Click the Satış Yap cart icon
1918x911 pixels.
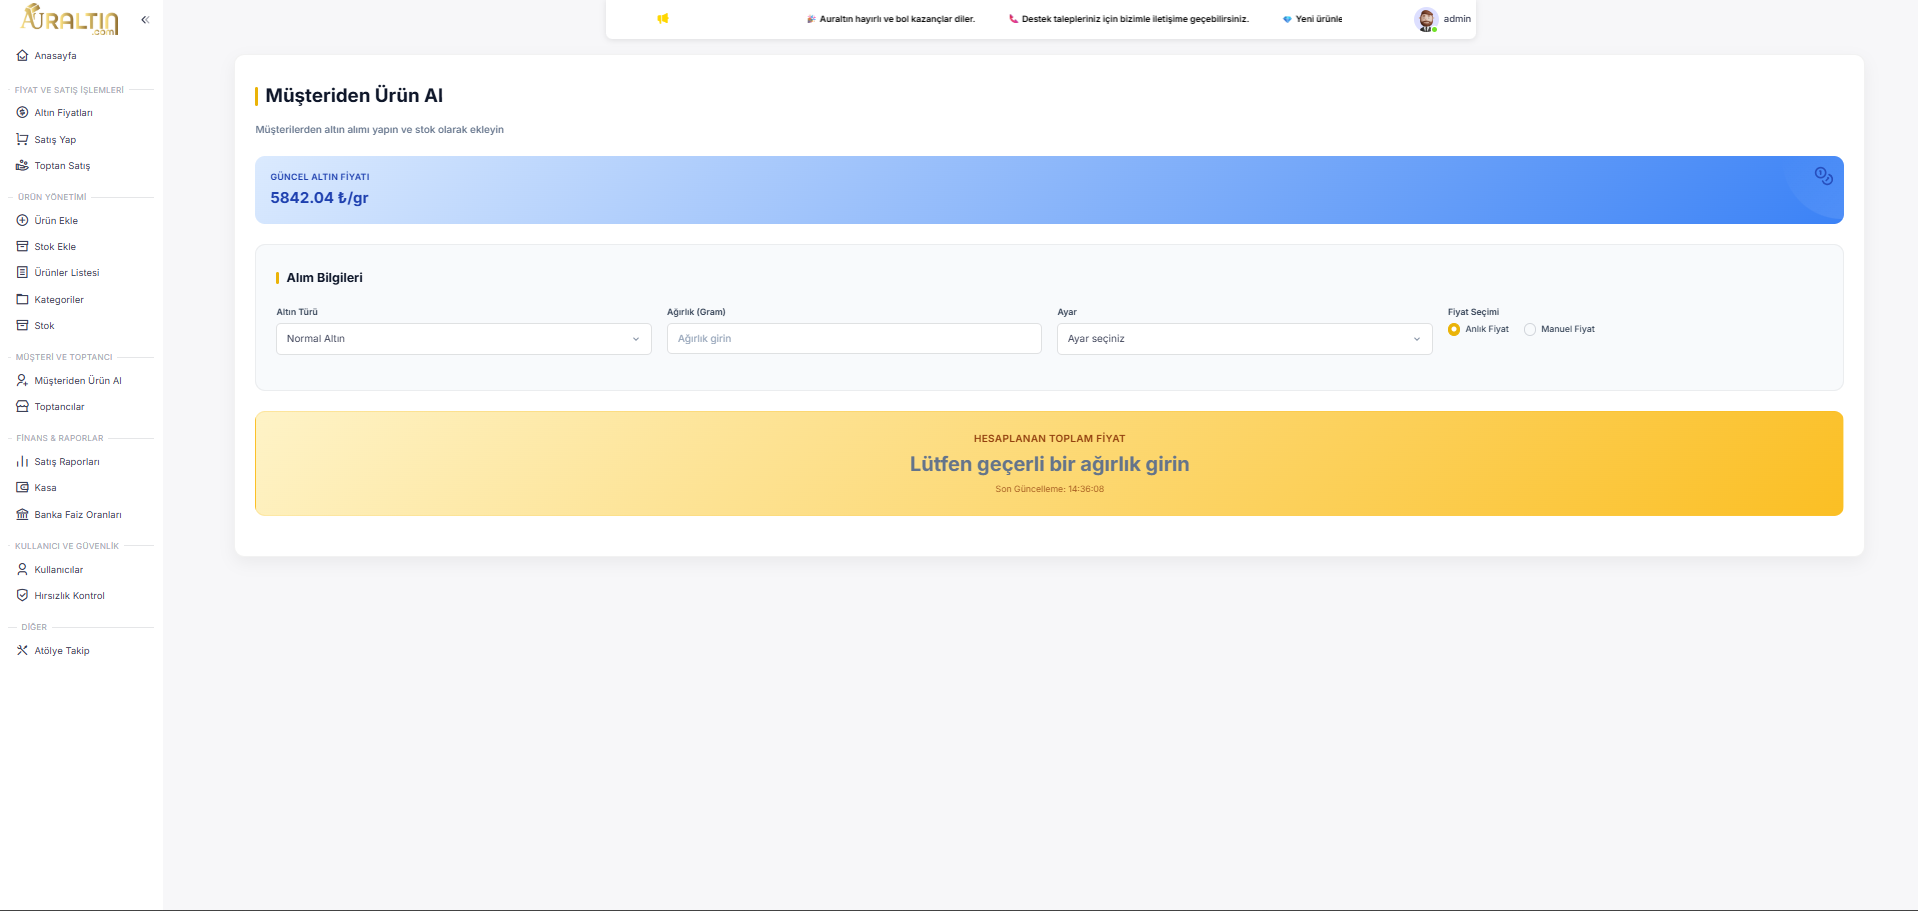point(22,140)
